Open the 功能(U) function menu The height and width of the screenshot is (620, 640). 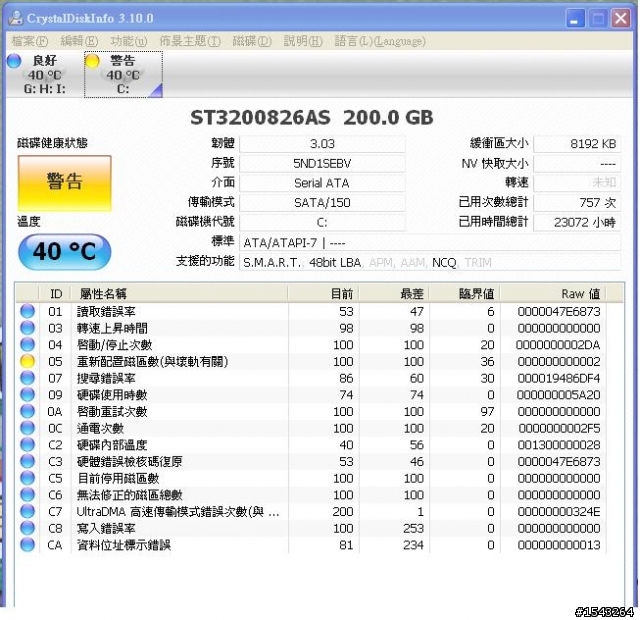[129, 41]
